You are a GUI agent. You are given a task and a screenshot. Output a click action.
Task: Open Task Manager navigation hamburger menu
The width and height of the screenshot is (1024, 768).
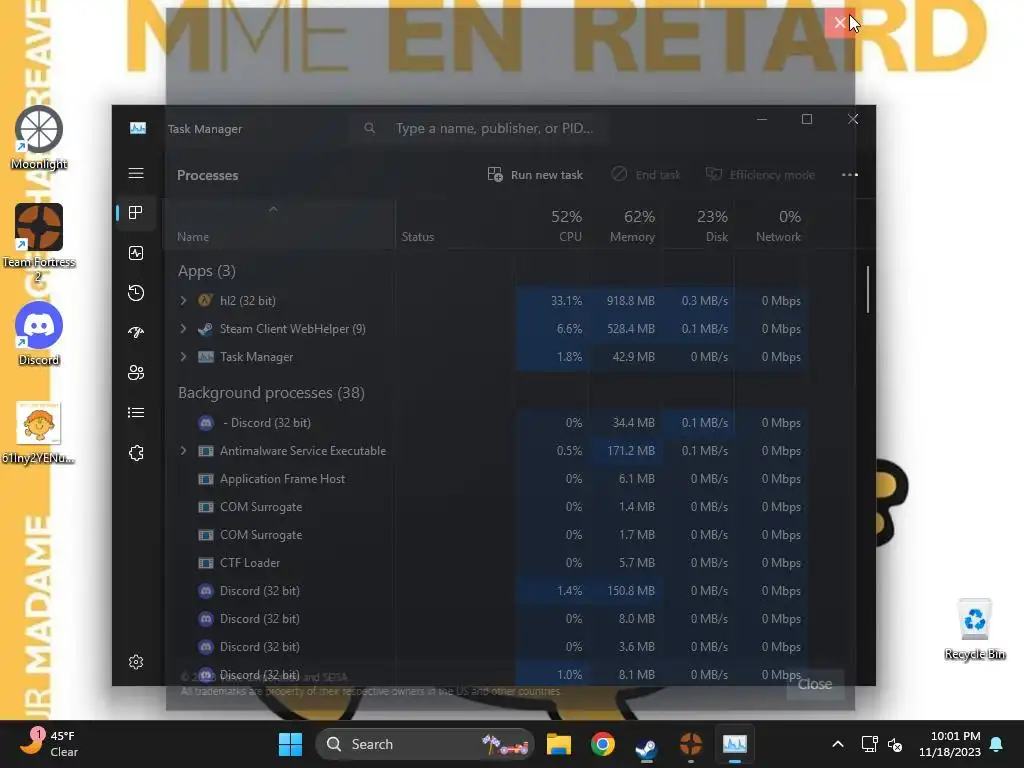click(136, 173)
